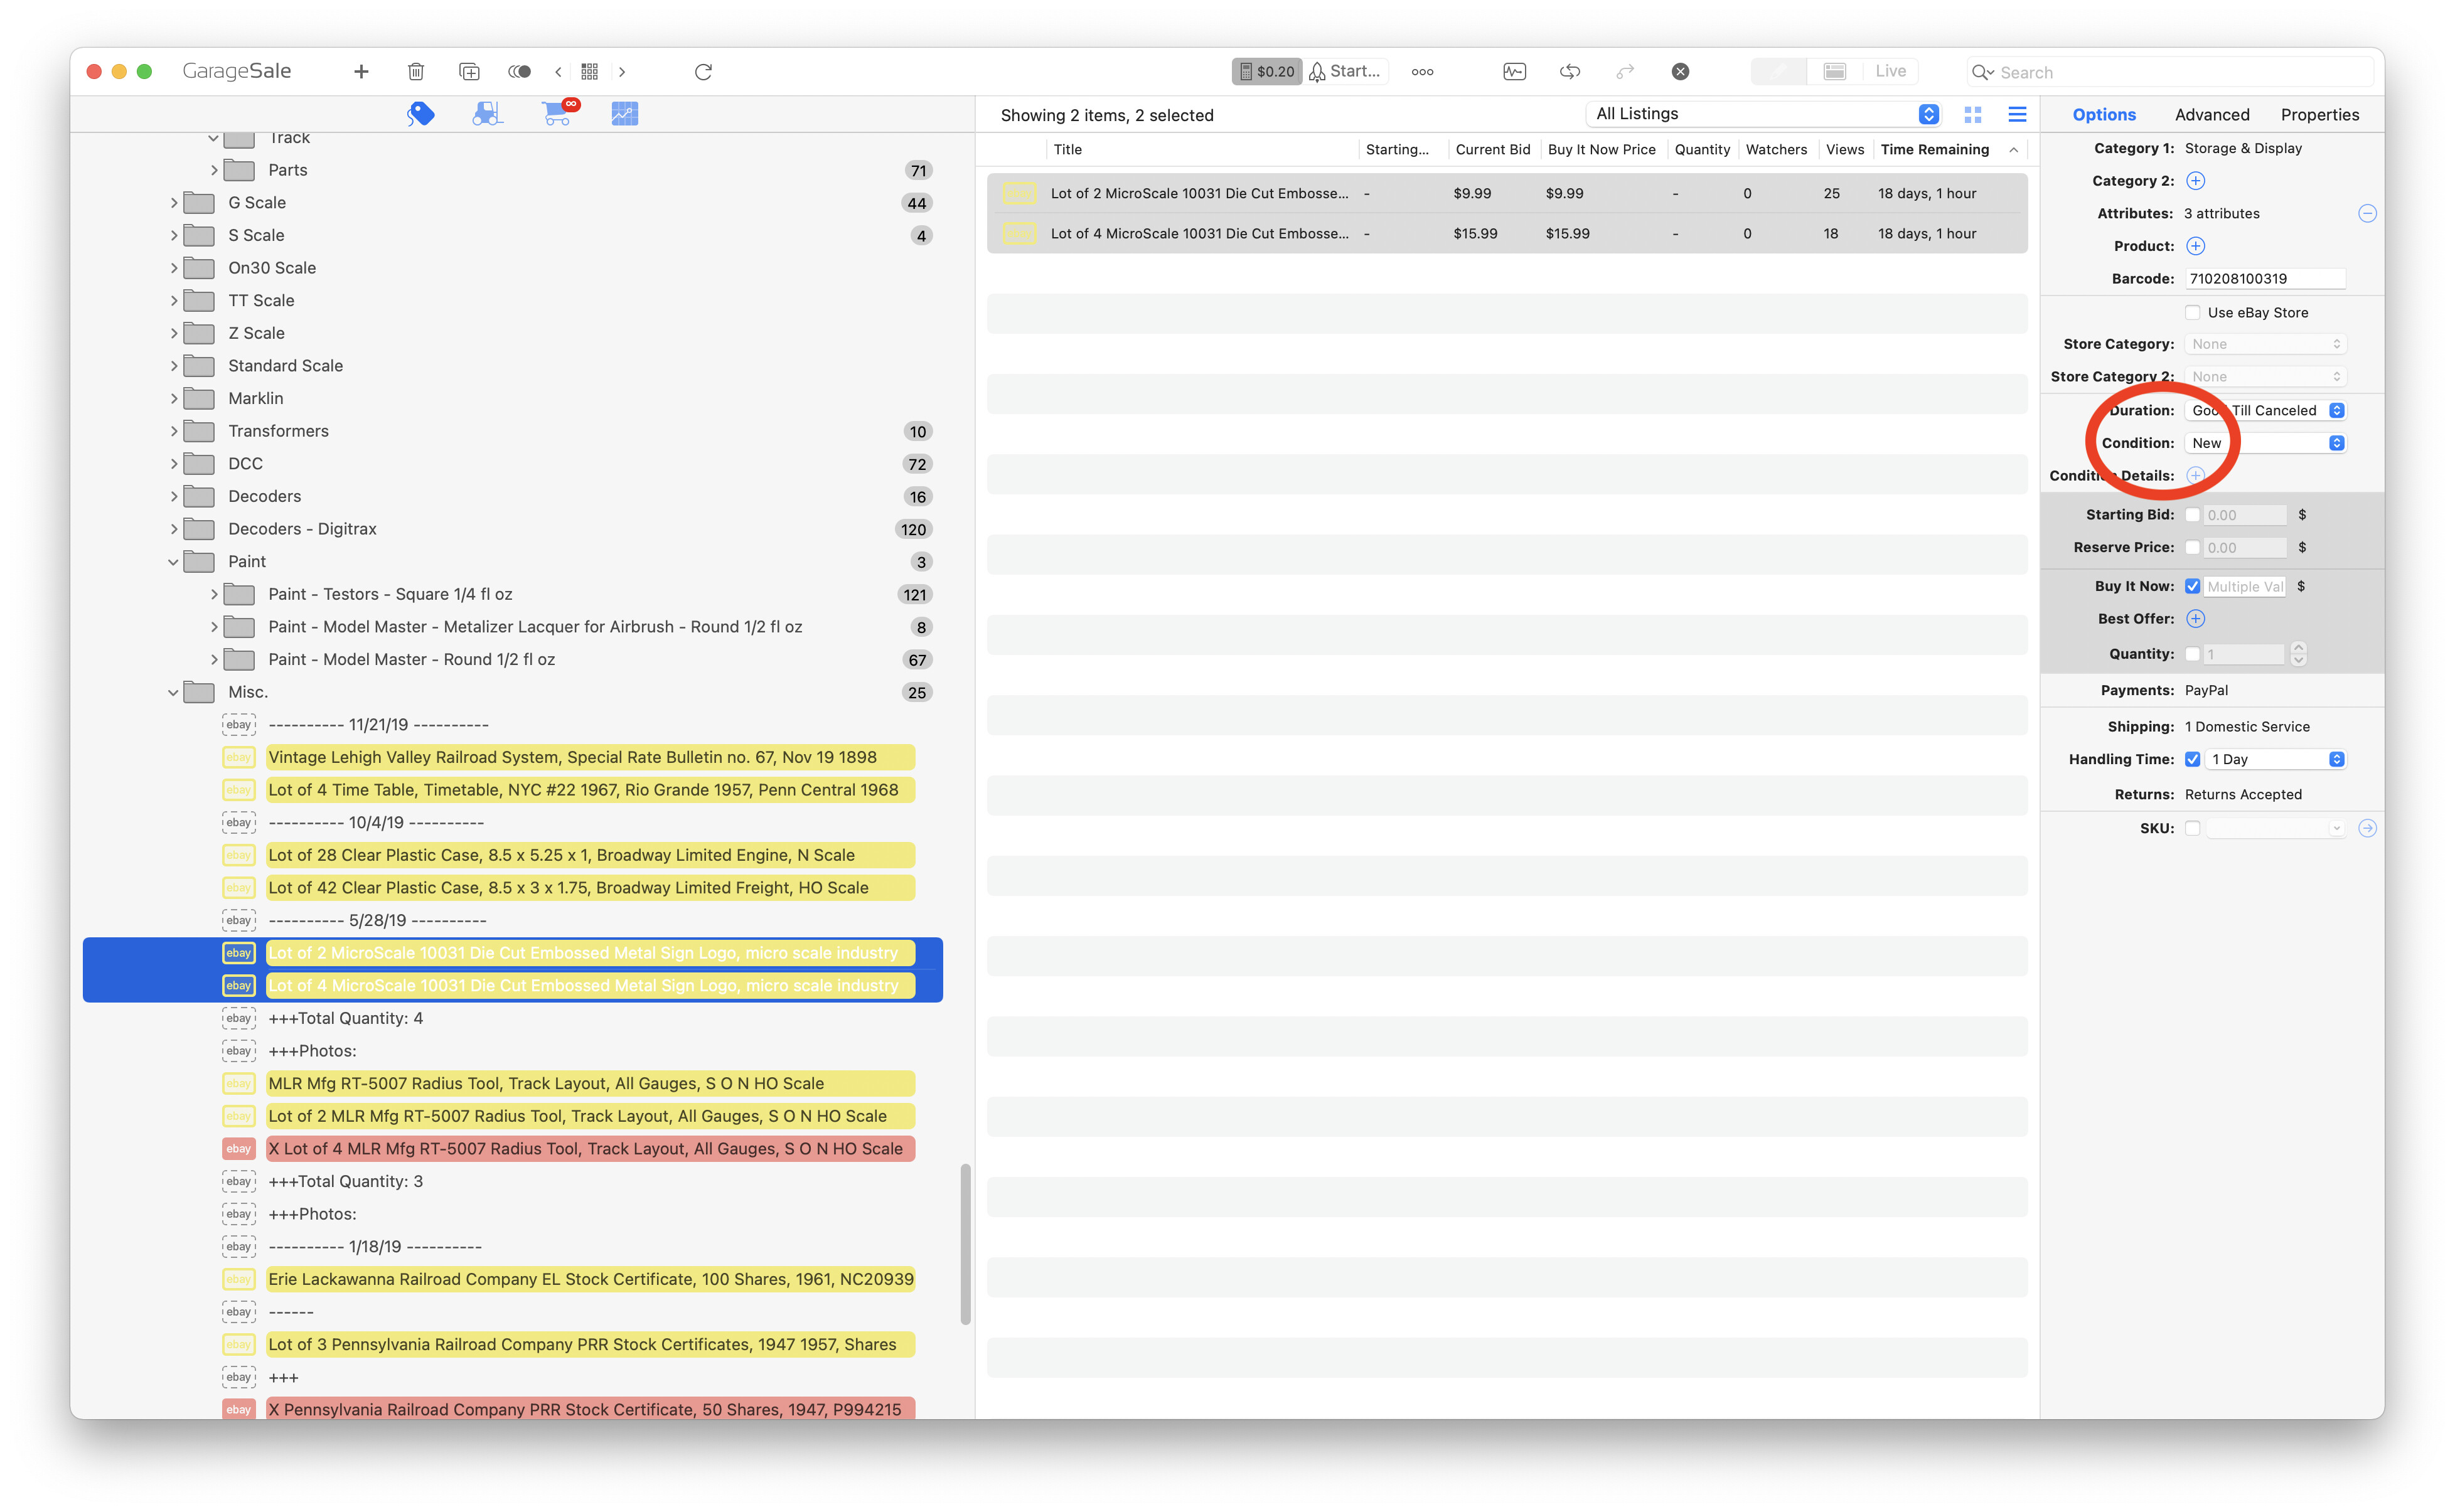The width and height of the screenshot is (2455, 1512).
Task: Collapse the Paint folder
Action: pos(173,562)
